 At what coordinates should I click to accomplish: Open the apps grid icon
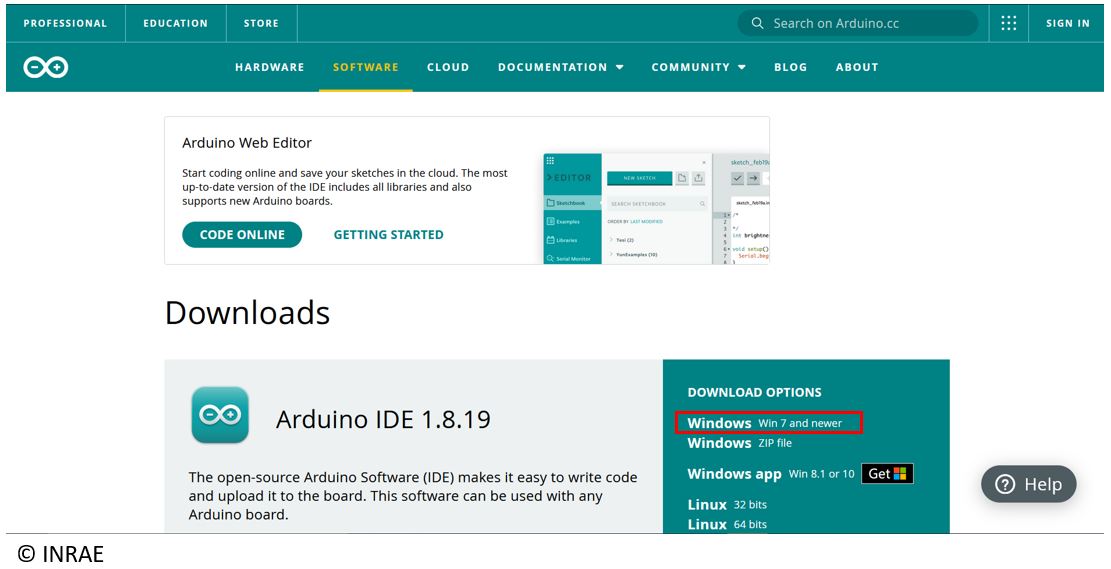pyautogui.click(x=1008, y=23)
